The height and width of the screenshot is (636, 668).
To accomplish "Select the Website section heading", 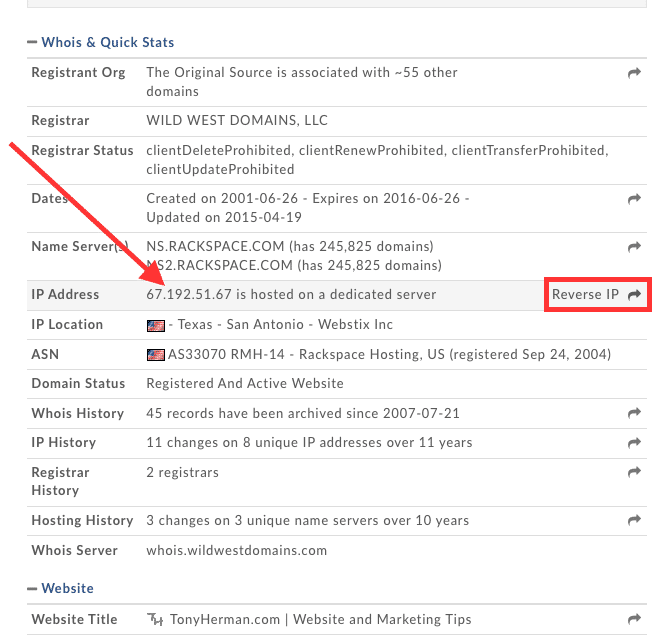I will pyautogui.click(x=67, y=588).
